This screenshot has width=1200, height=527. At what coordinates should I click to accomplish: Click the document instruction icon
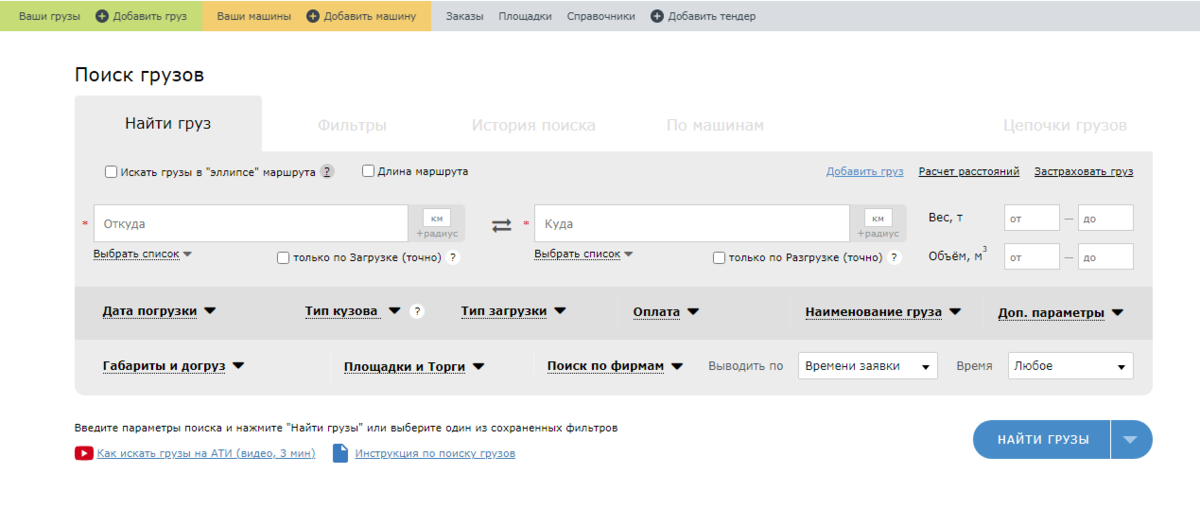click(340, 453)
